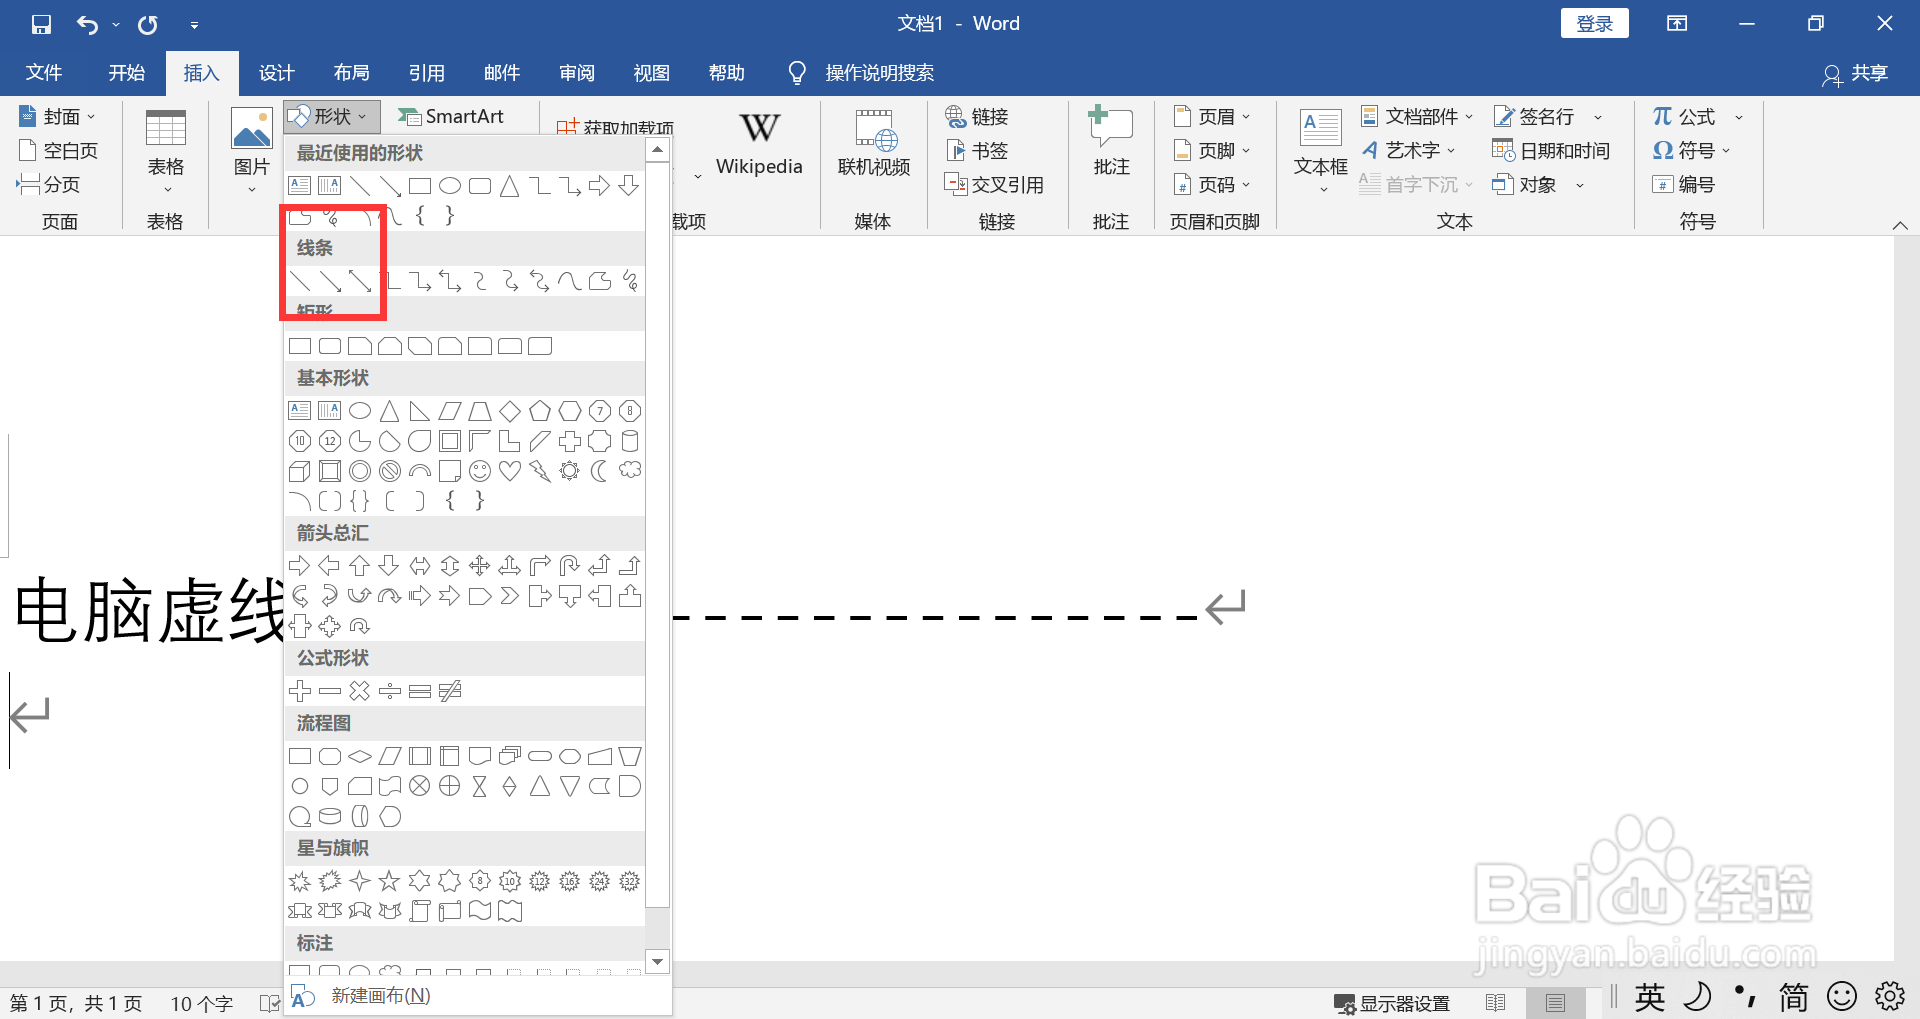This screenshot has width=1920, height=1019.
Task: Open the 形状 shapes dropdown
Action: [x=331, y=117]
